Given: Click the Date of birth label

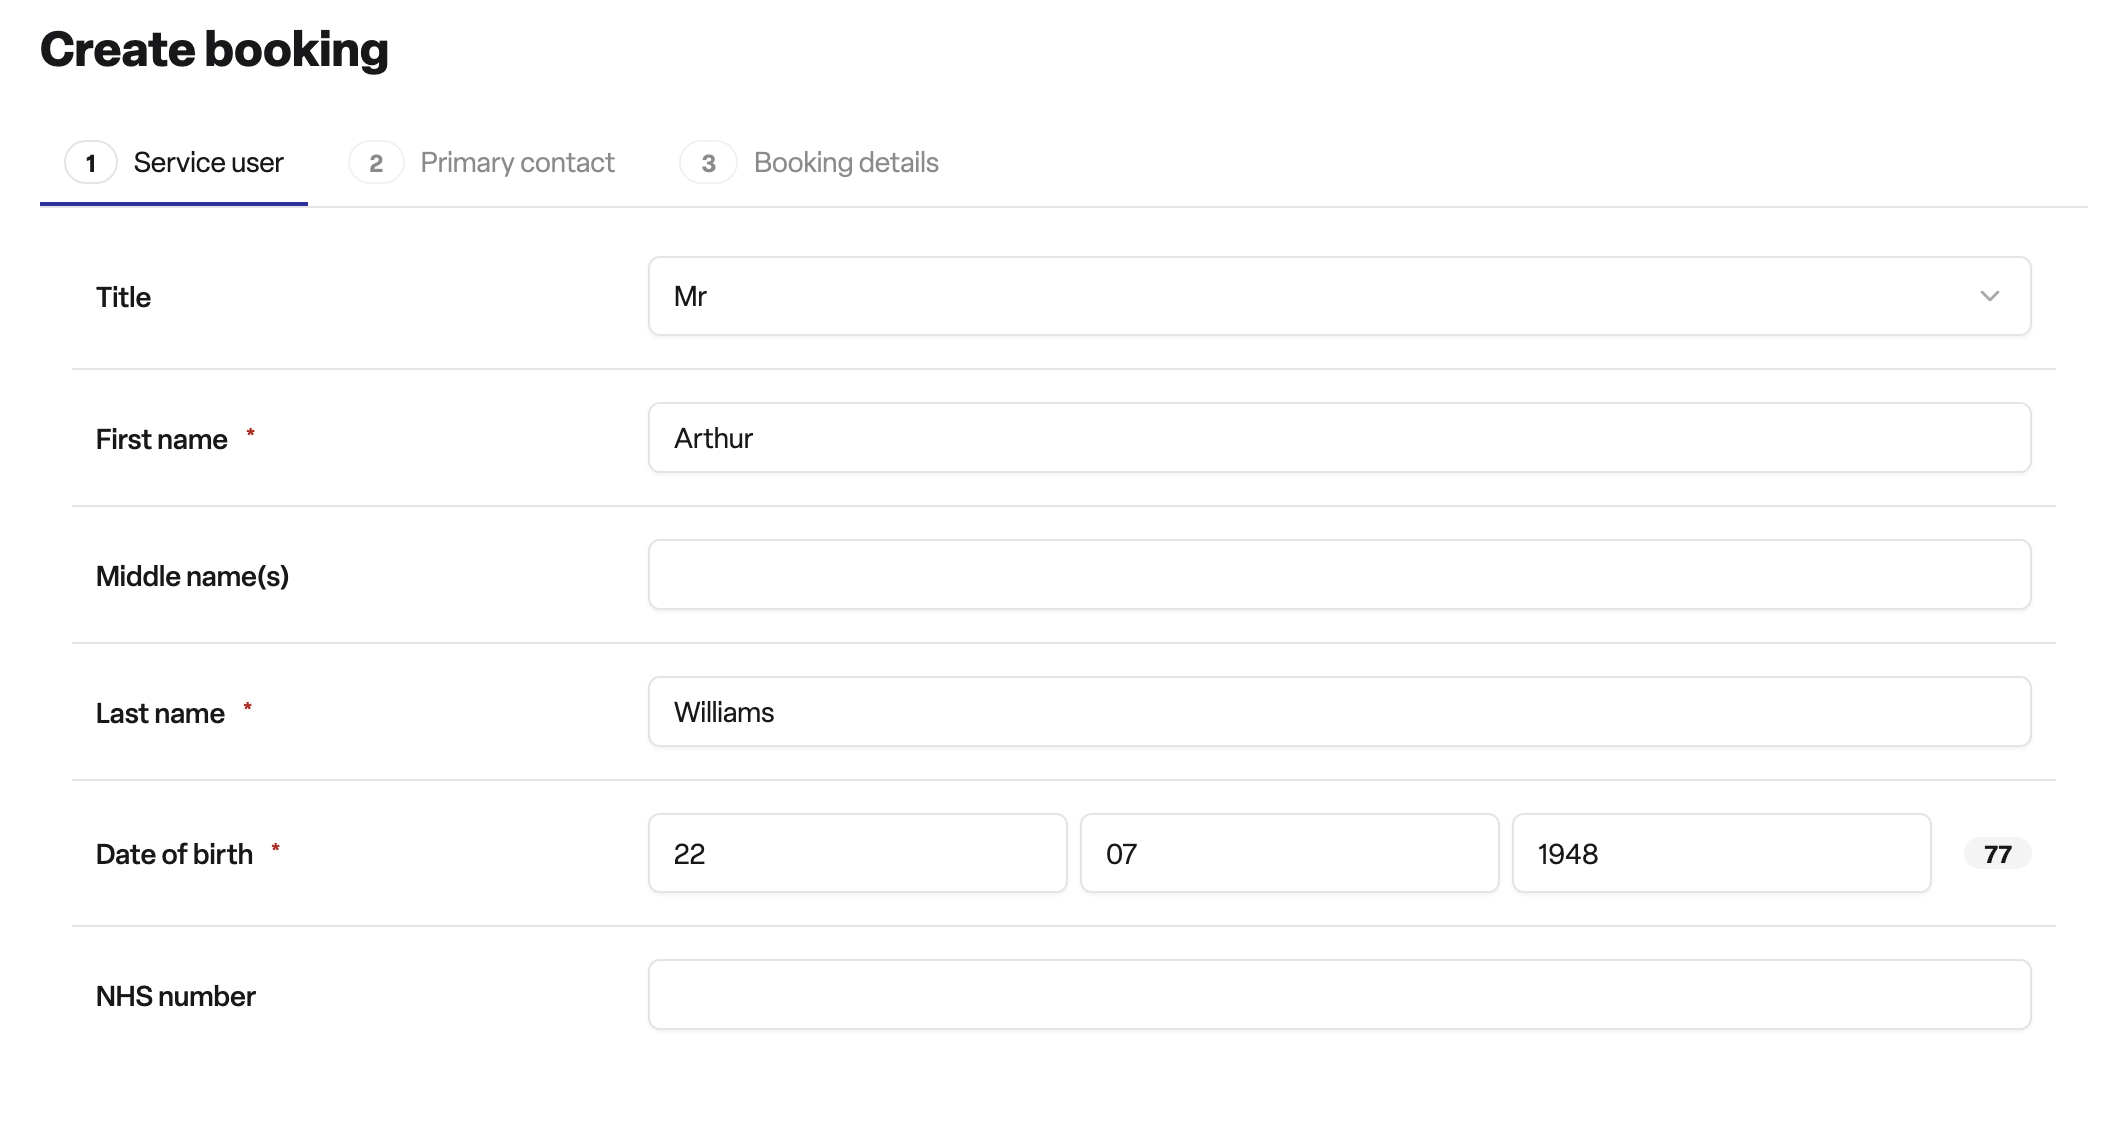Looking at the screenshot, I should [174, 854].
